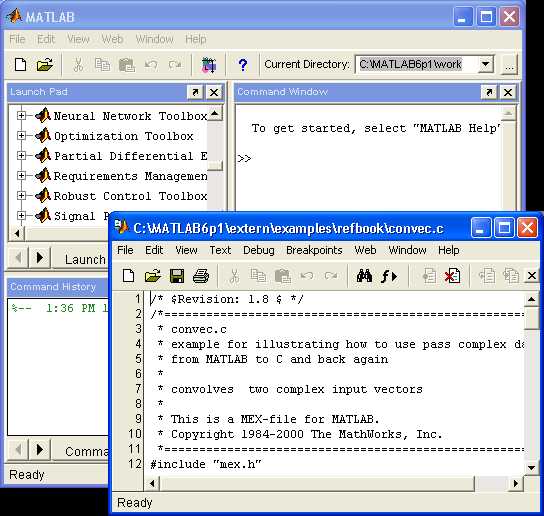The width and height of the screenshot is (544, 516).
Task: Create new file in convec.c editor toolbar
Action: click(x=129, y=276)
